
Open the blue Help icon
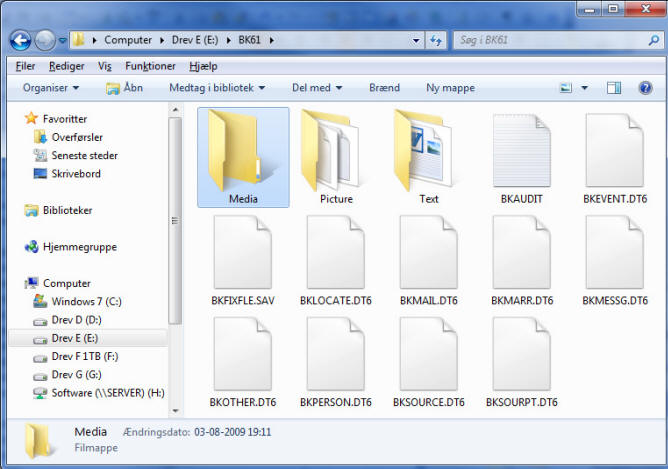(x=645, y=88)
